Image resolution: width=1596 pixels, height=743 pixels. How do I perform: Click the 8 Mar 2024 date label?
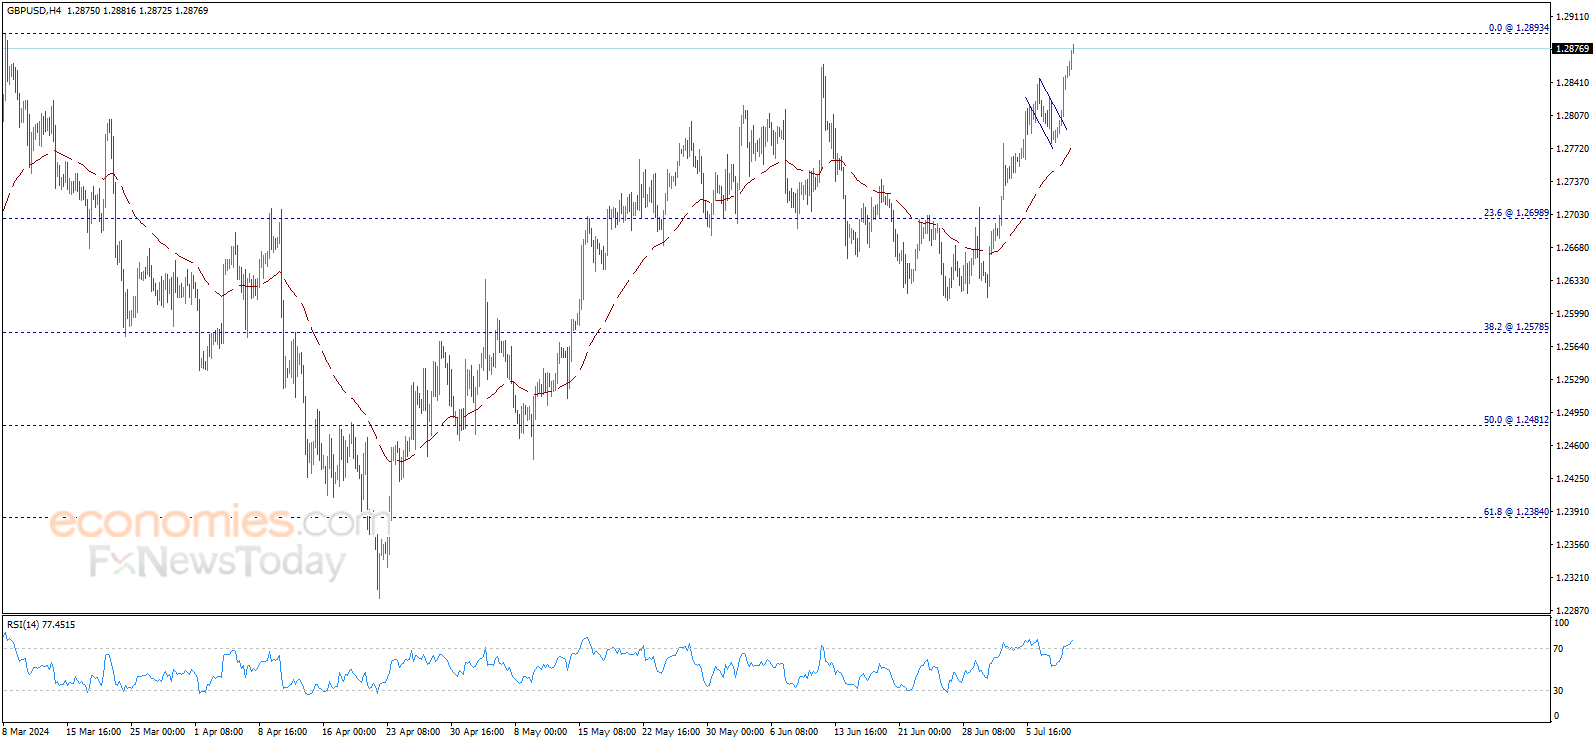[26, 732]
